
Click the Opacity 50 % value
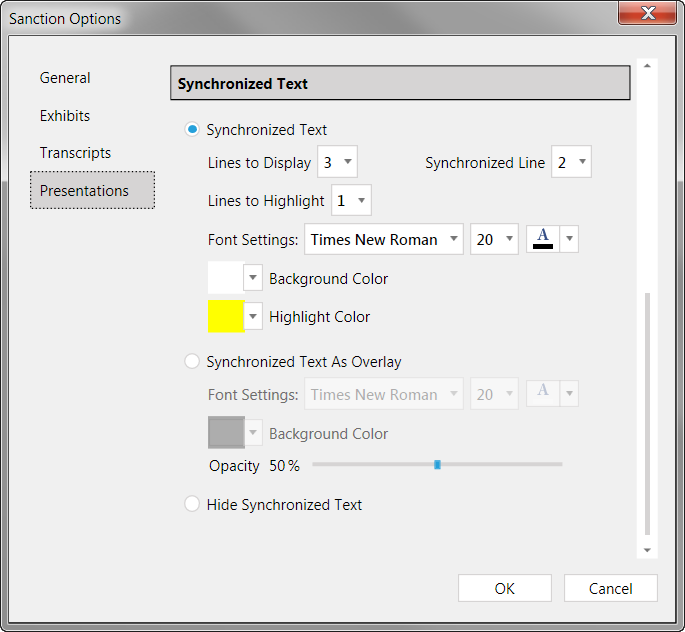(x=284, y=466)
